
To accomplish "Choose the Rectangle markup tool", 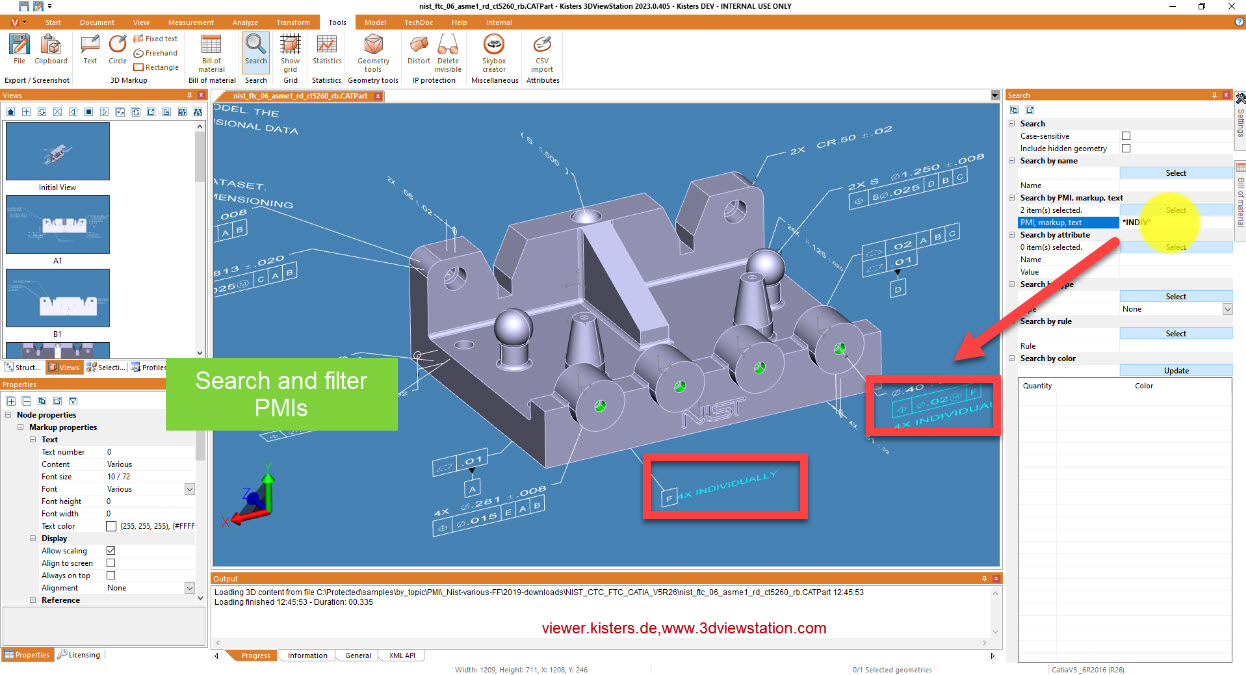I will [155, 67].
